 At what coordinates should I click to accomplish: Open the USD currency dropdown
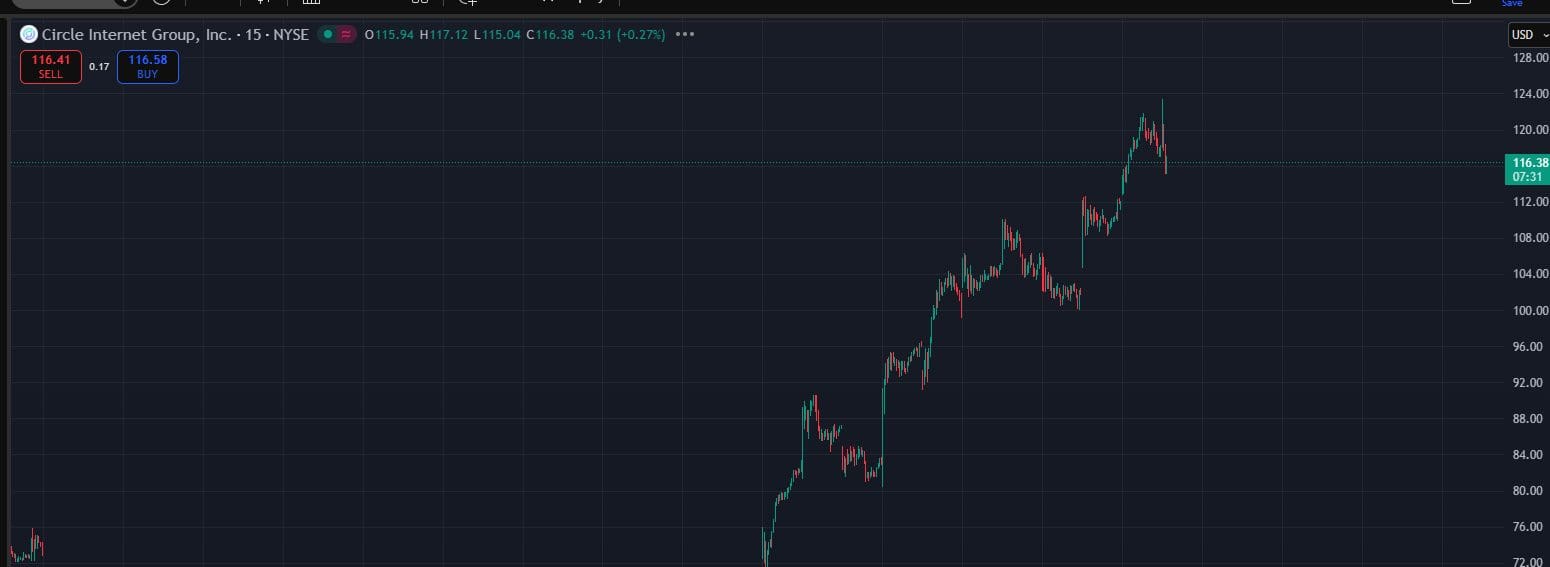[x=1528, y=35]
